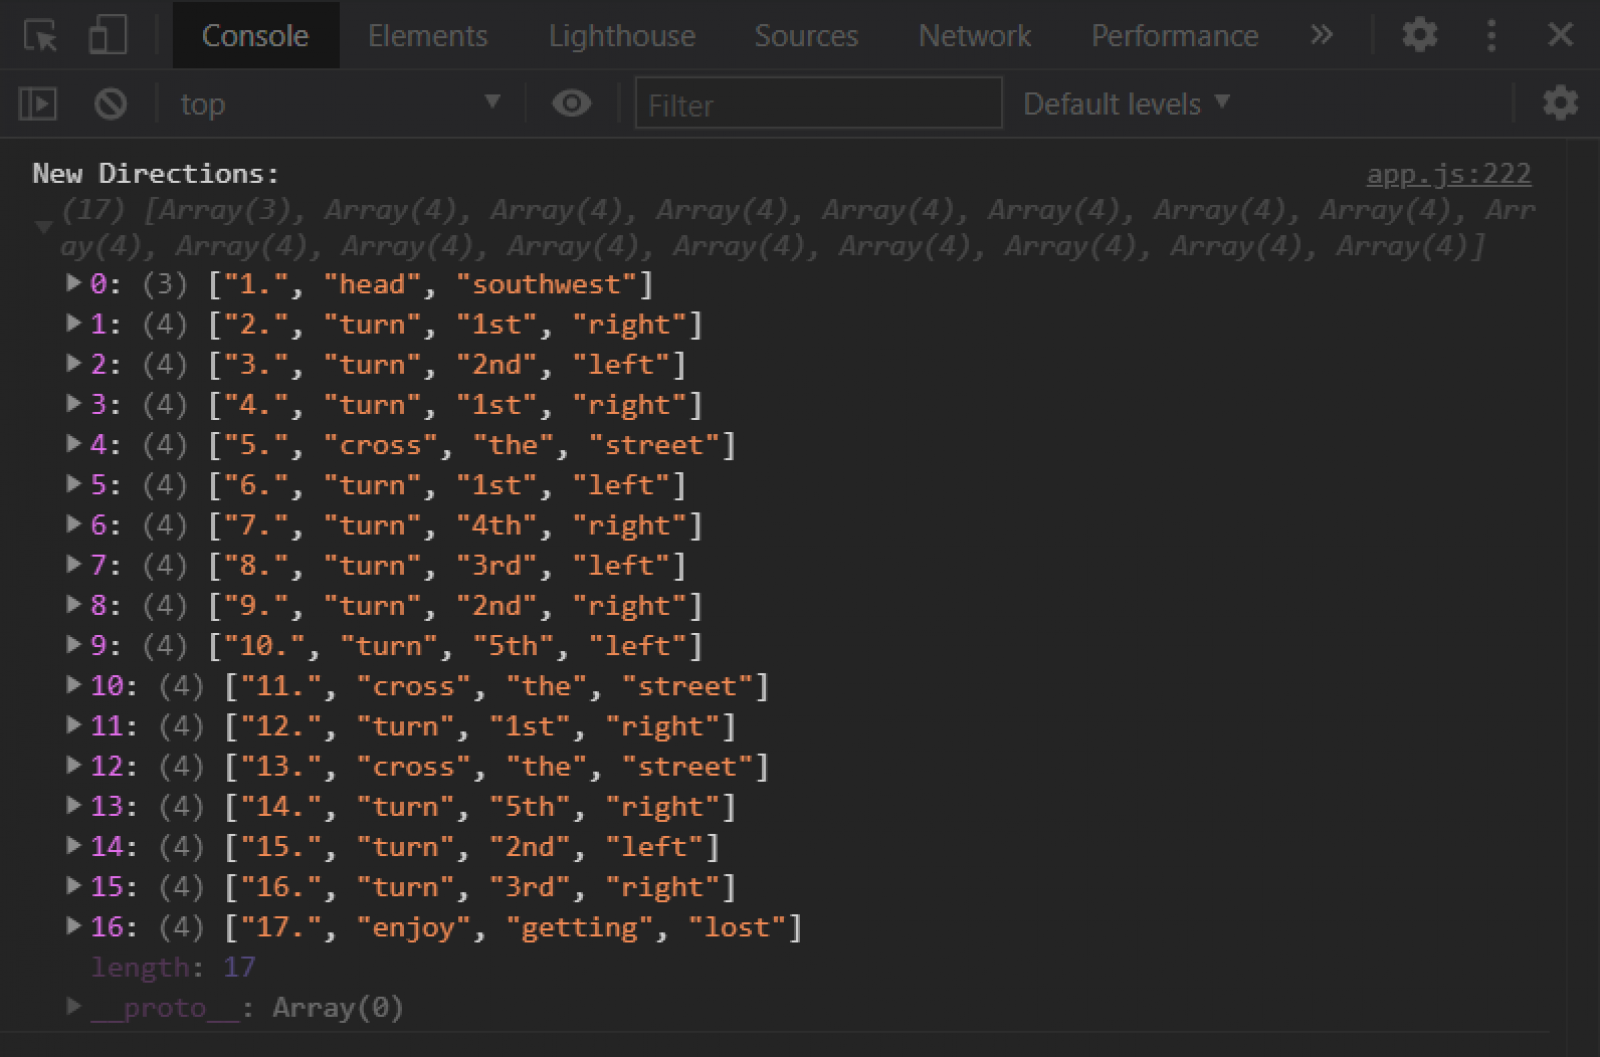Show the console sidebar icon
Screen dimensions: 1600x1057
point(38,104)
